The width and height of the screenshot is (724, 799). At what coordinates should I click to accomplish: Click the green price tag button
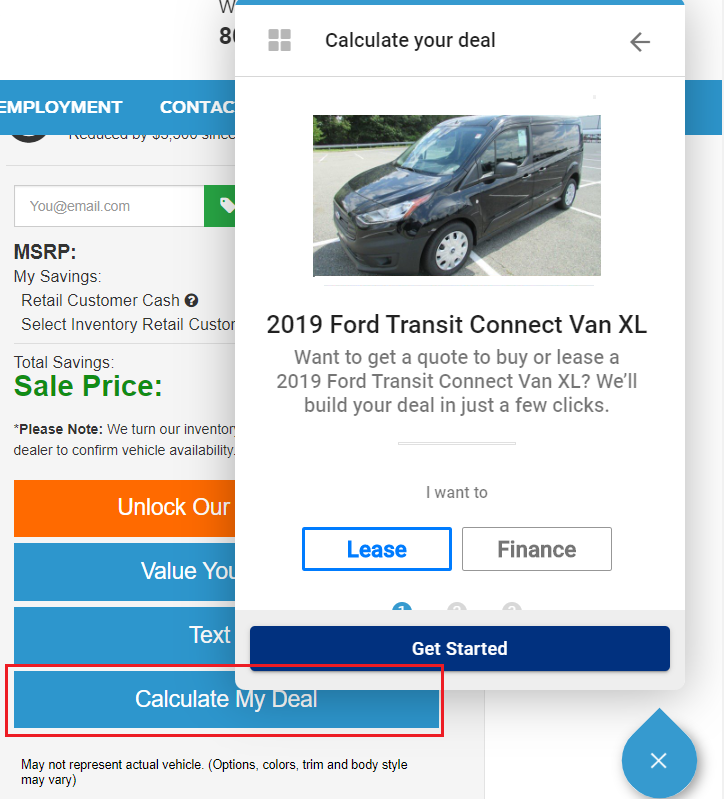221,206
